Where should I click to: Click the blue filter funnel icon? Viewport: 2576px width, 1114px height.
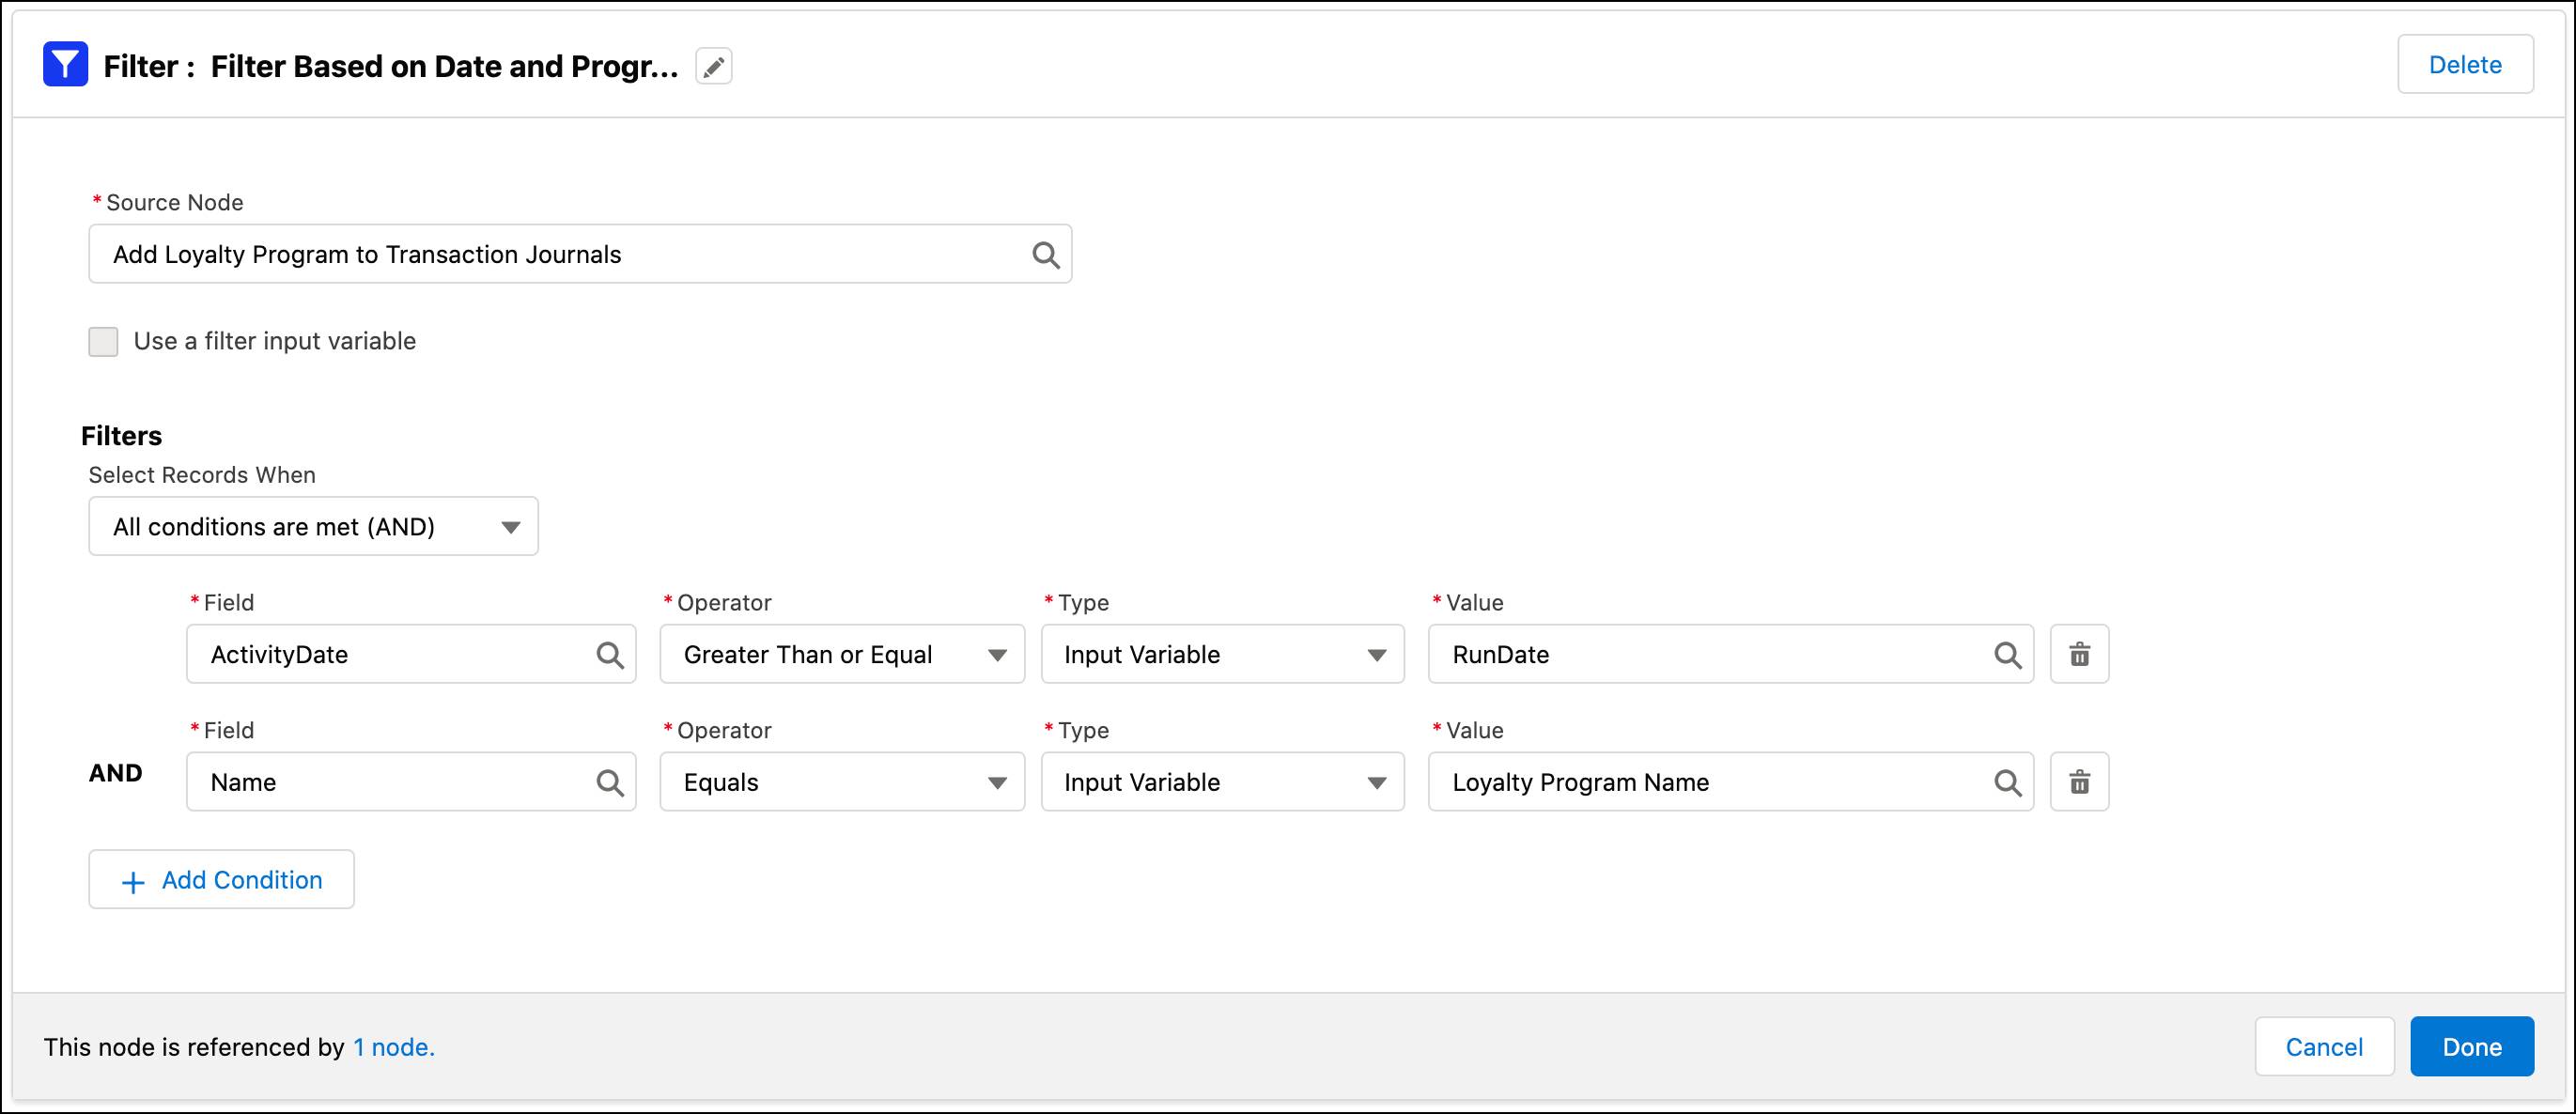click(64, 64)
